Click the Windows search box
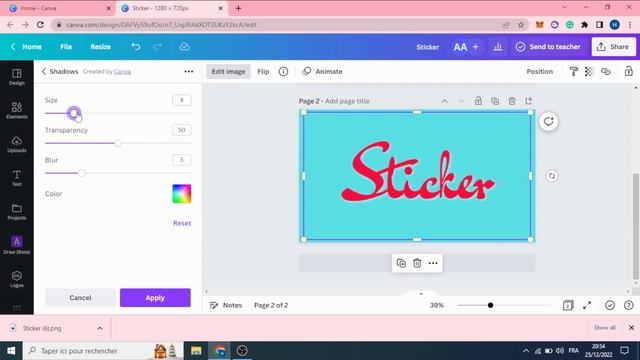Screen dimensions: 640x360 [x=103, y=351]
